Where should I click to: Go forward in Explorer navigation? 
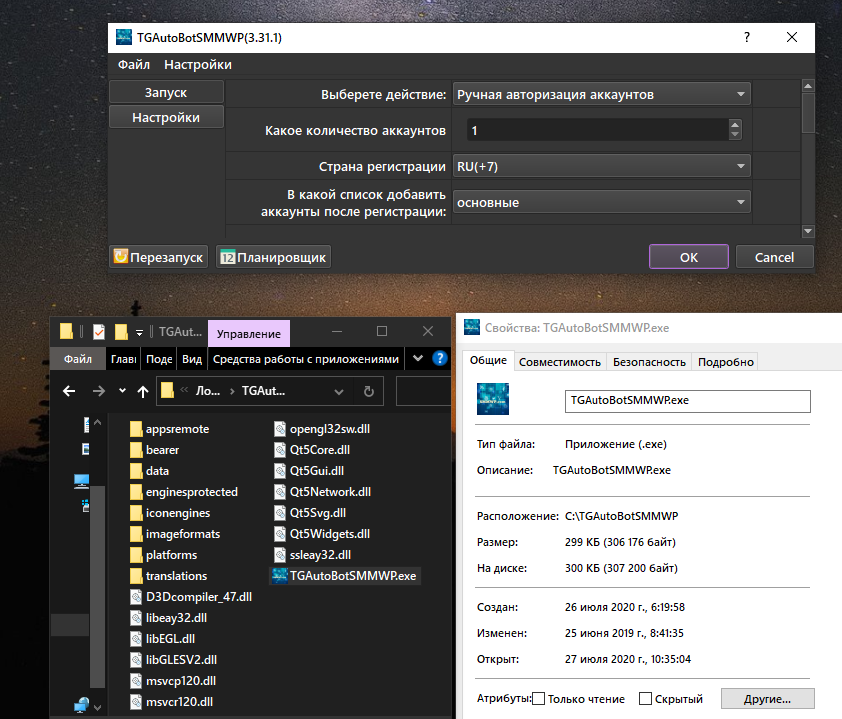click(x=99, y=391)
